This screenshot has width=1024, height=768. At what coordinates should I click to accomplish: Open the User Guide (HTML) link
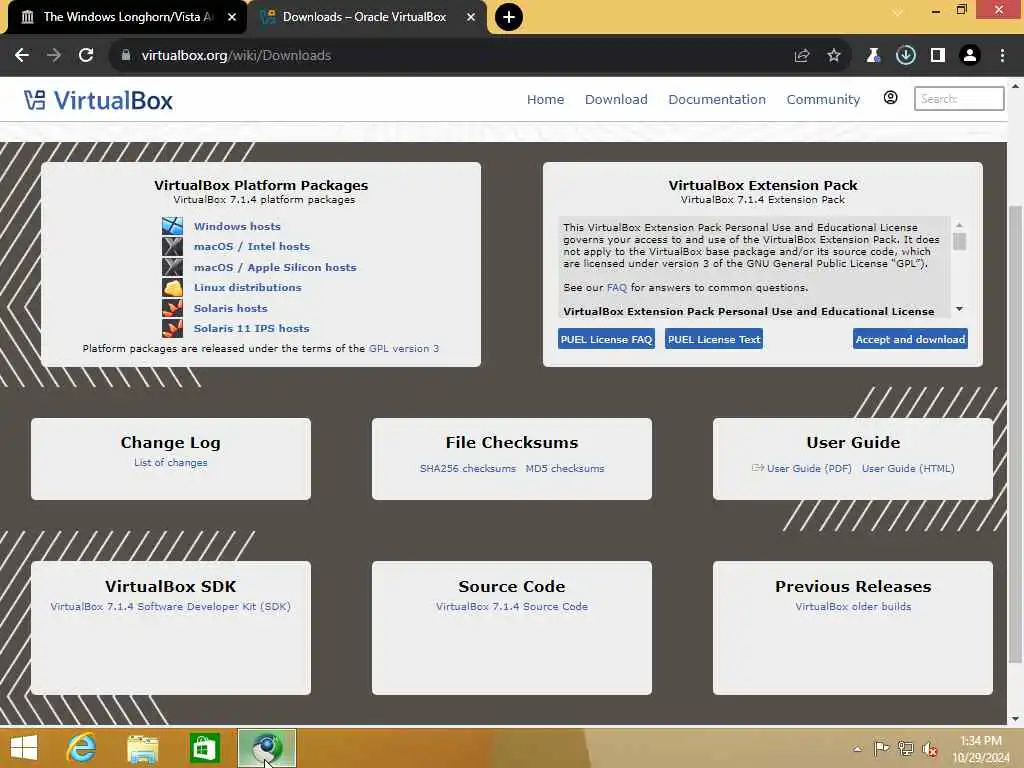[908, 468]
